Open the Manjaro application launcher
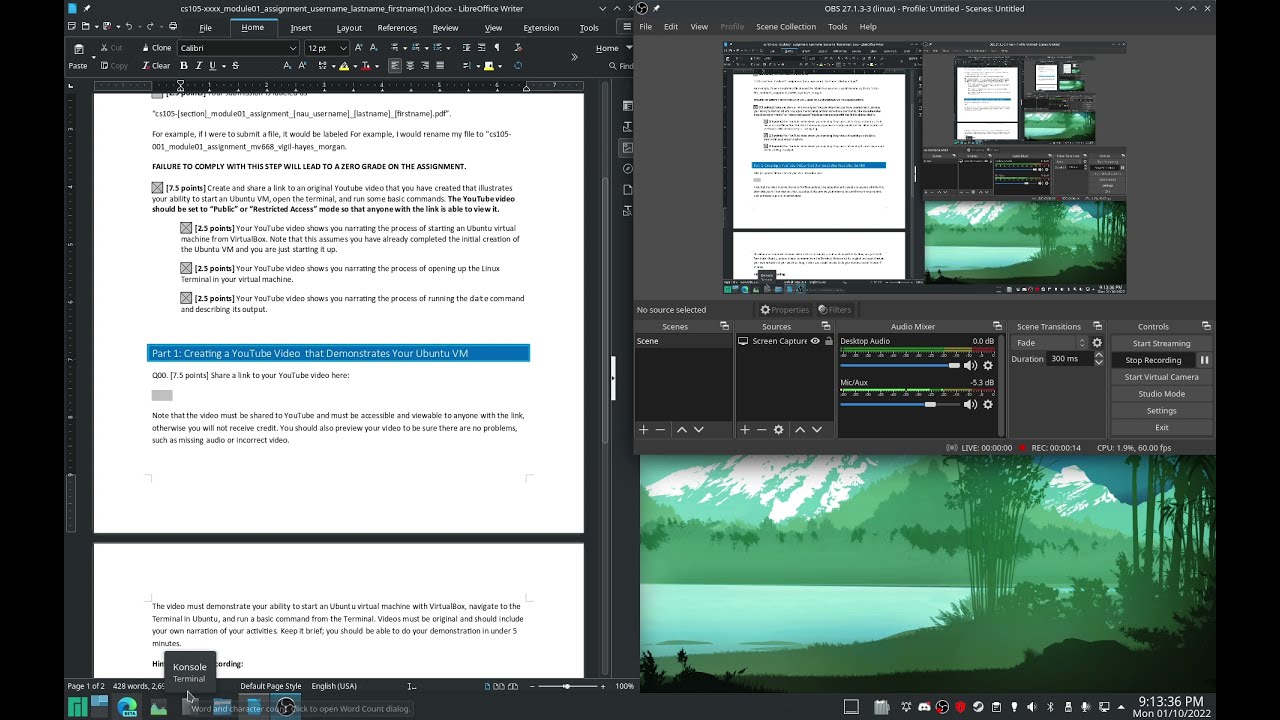1280x720 pixels. pos(77,707)
